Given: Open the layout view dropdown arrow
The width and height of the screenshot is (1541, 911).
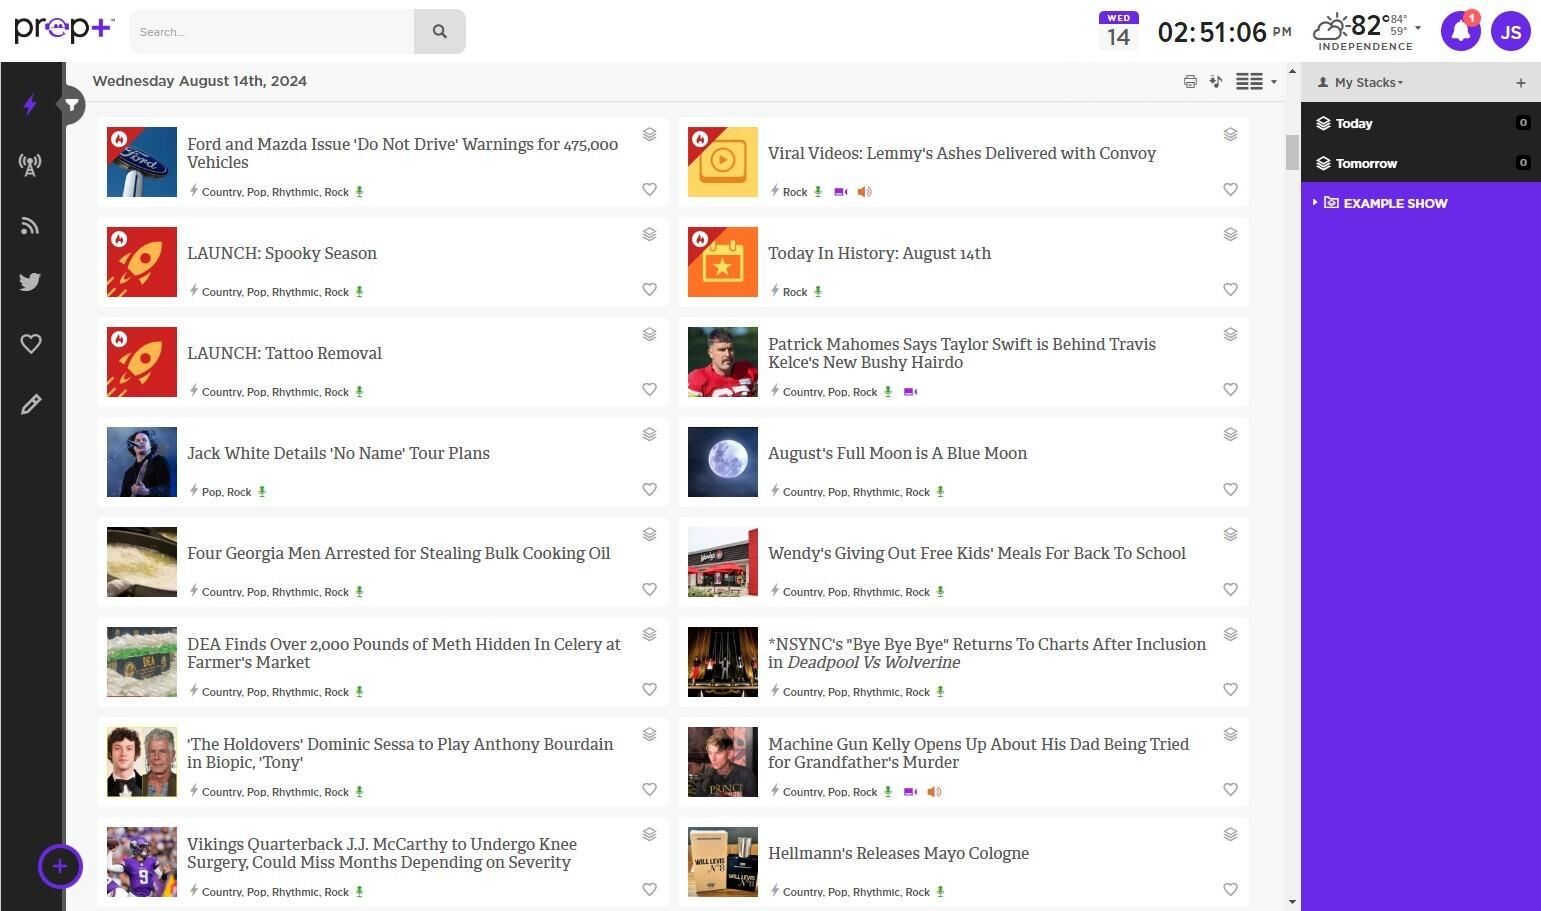Looking at the screenshot, I should (1273, 82).
